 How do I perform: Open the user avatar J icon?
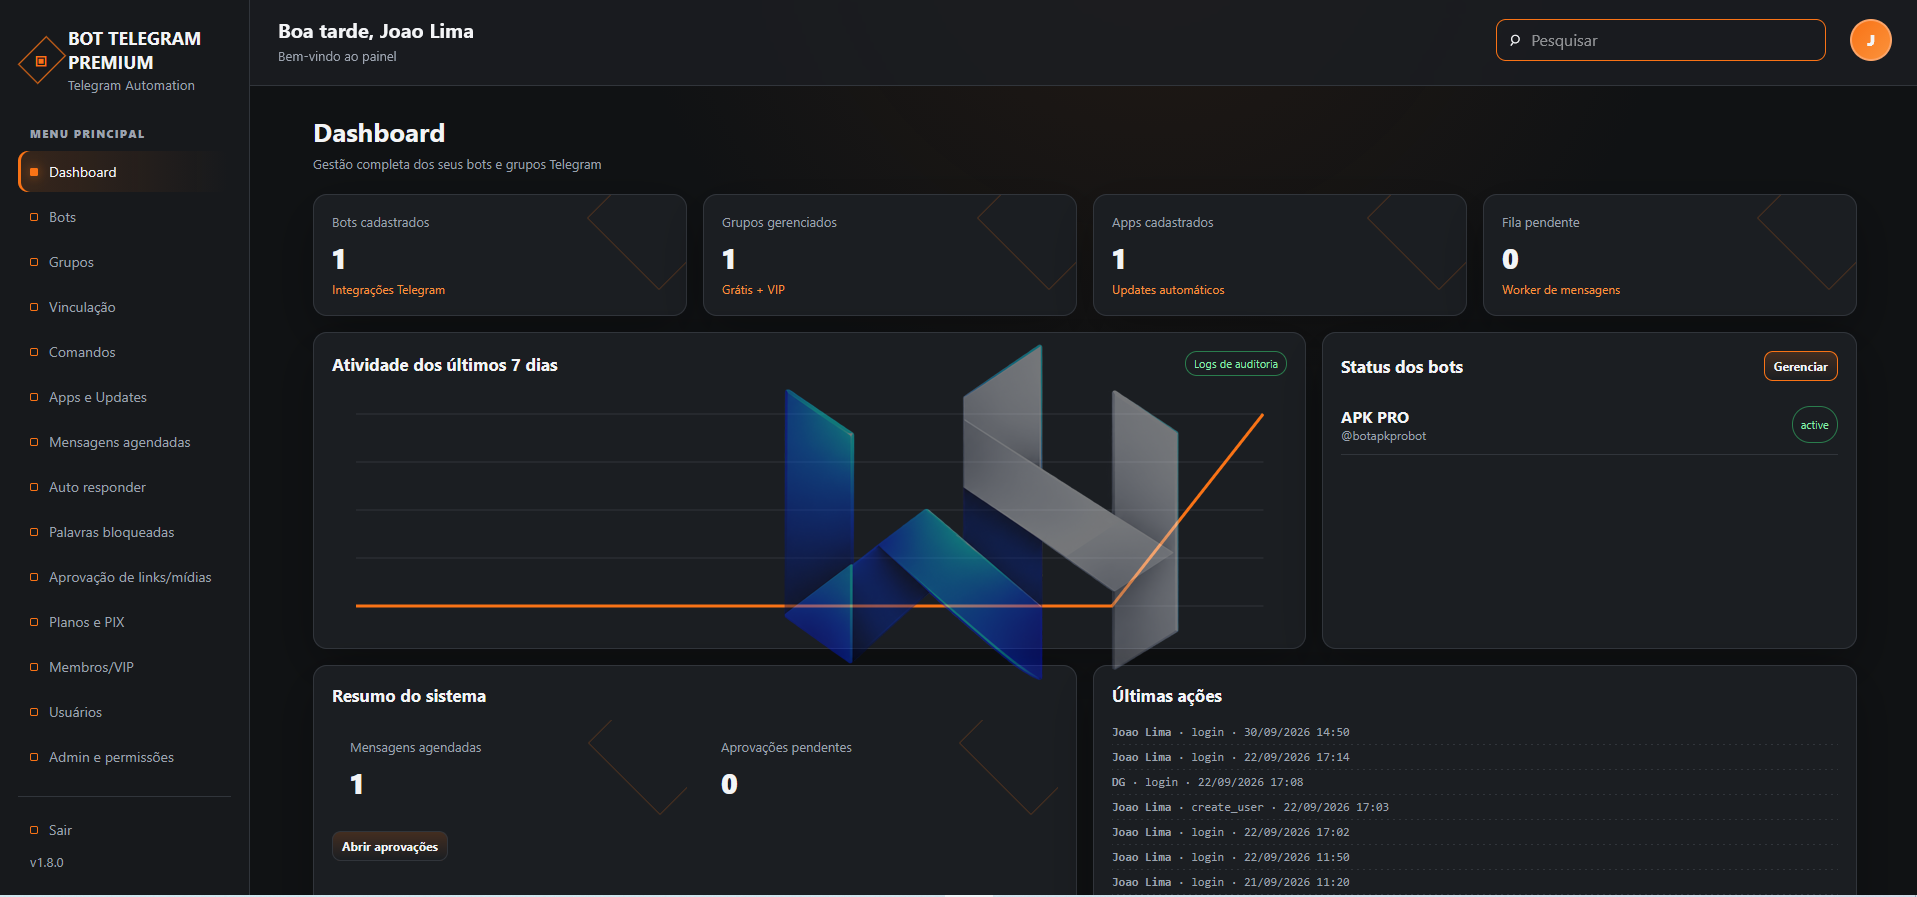tap(1870, 40)
